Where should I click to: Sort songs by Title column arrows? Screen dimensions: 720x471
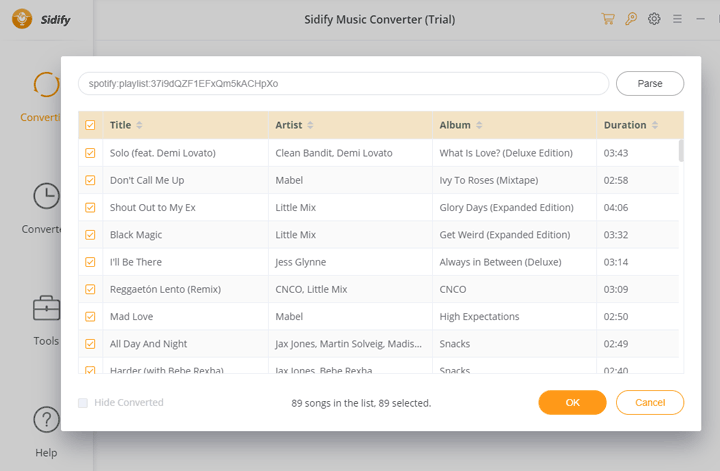coord(139,125)
